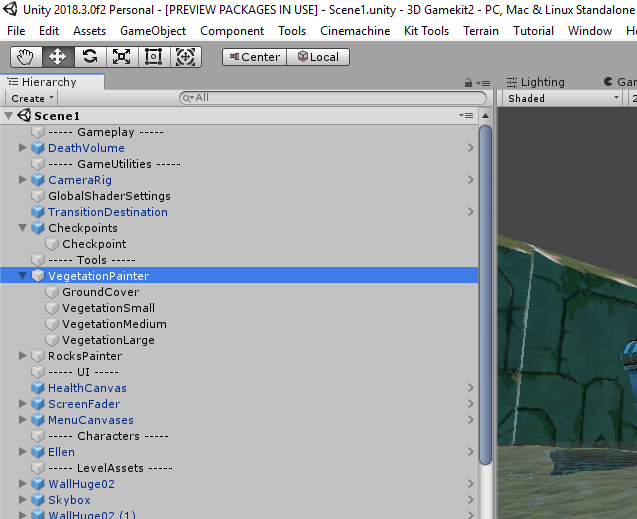Expand the Ellen character object

23,452
